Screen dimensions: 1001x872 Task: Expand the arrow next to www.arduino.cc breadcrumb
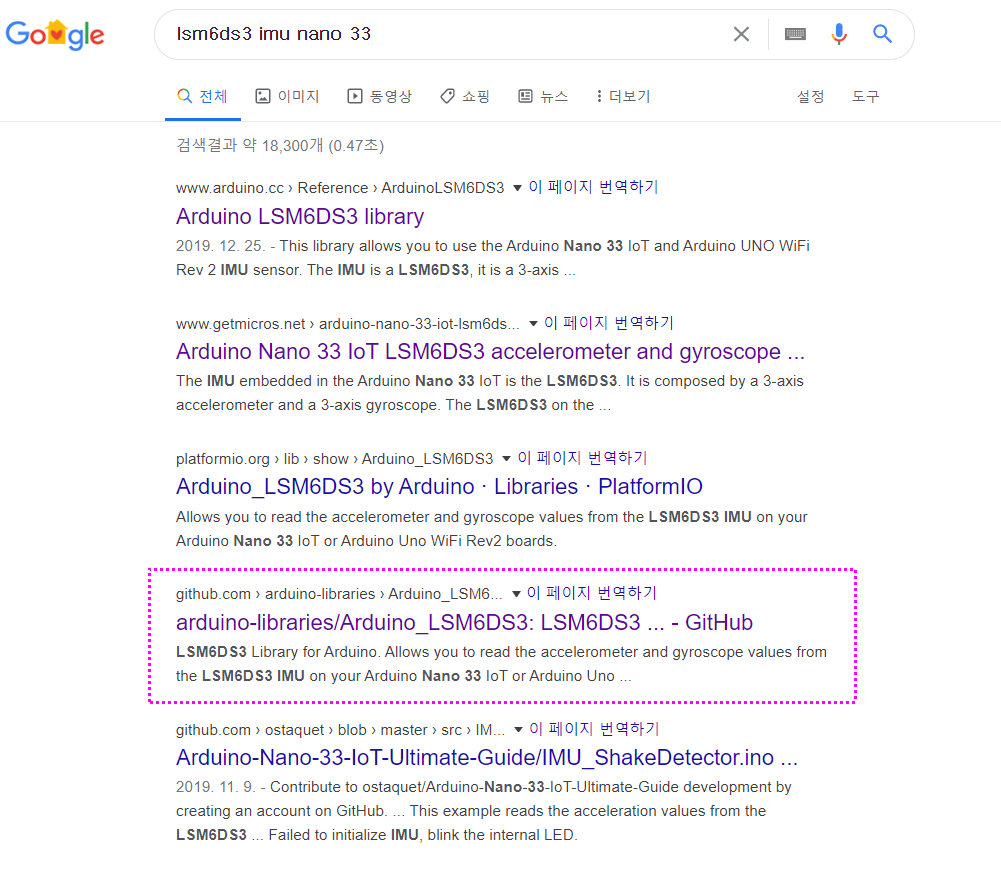point(517,188)
